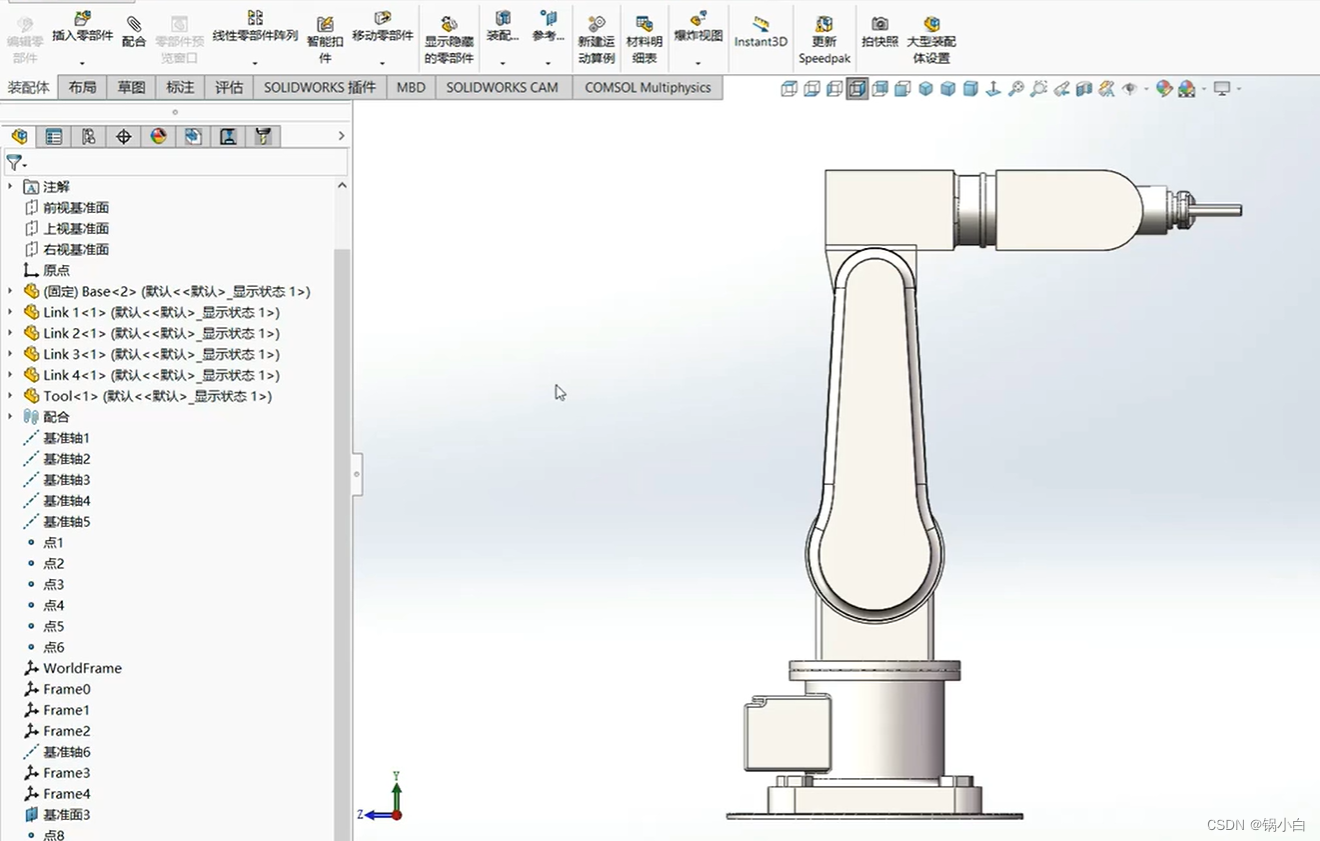Select 上视基准面 in the feature tree
The height and width of the screenshot is (841, 1320).
click(x=76, y=229)
